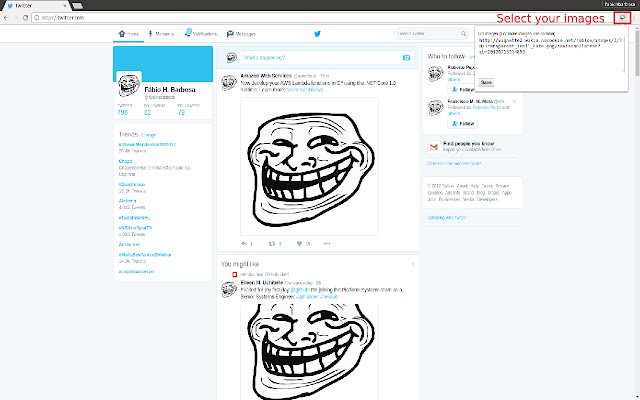
Task: Click the Change trends link
Action: click(x=149, y=135)
